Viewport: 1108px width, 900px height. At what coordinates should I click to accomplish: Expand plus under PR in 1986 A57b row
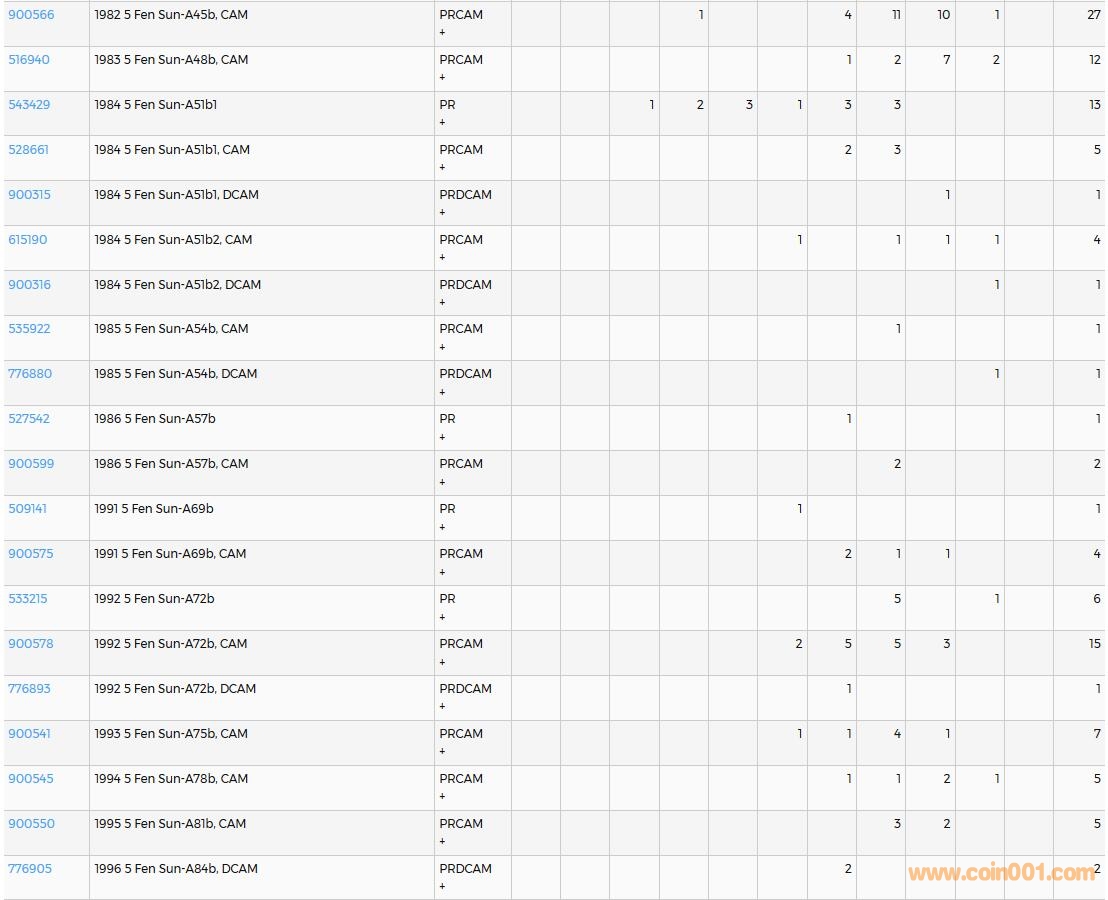click(x=443, y=437)
